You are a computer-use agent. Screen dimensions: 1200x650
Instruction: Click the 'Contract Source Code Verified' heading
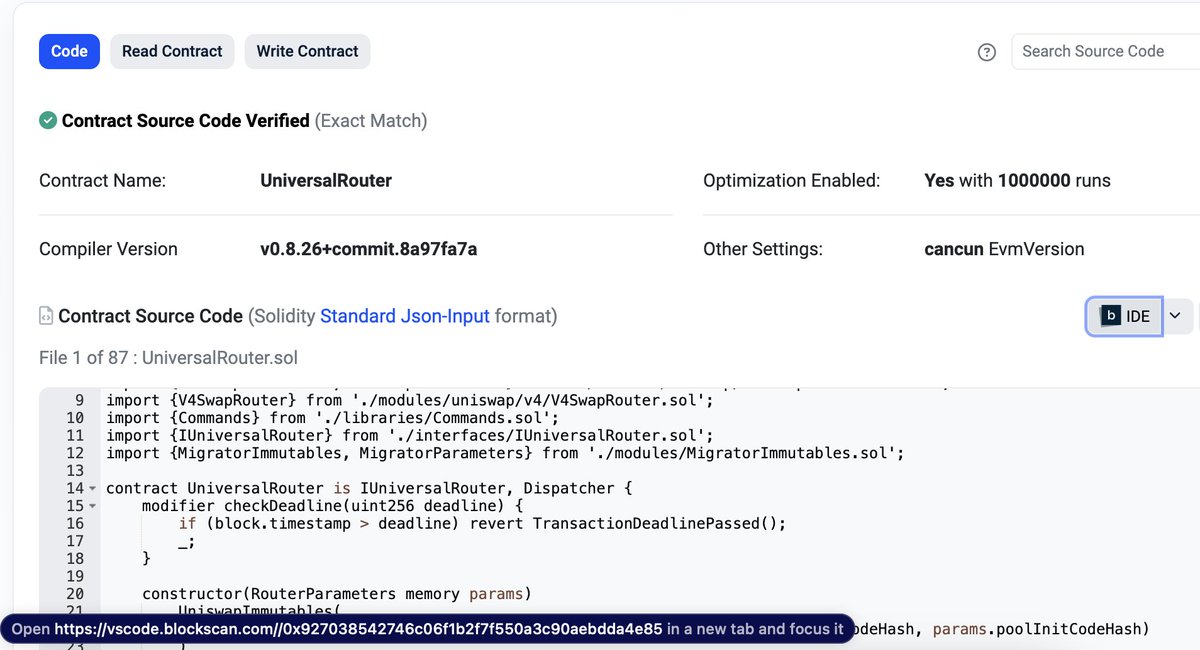pos(186,121)
